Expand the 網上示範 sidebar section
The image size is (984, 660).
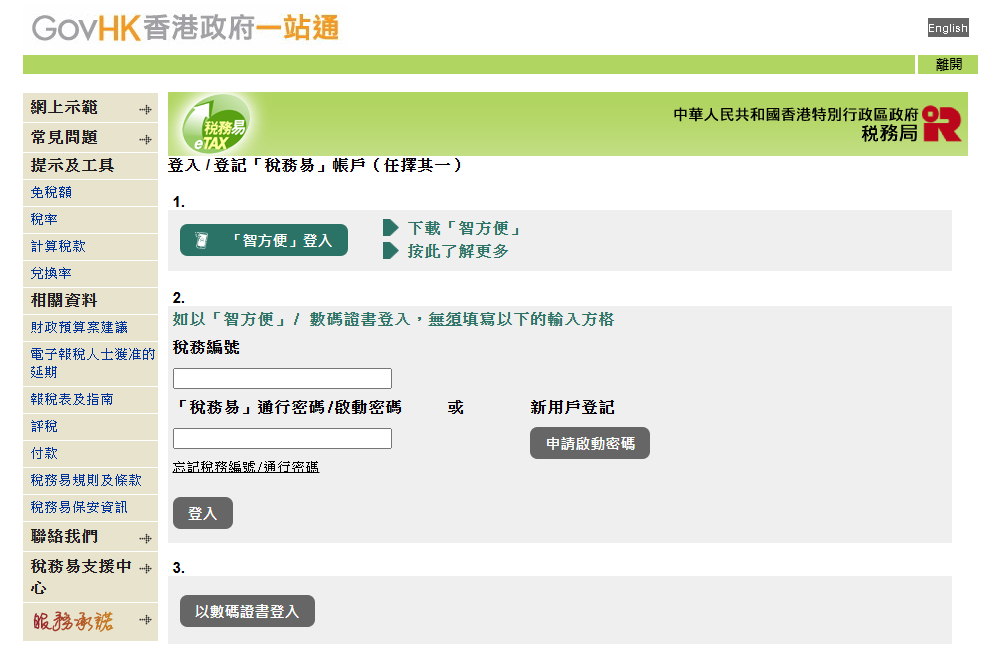tap(145, 109)
